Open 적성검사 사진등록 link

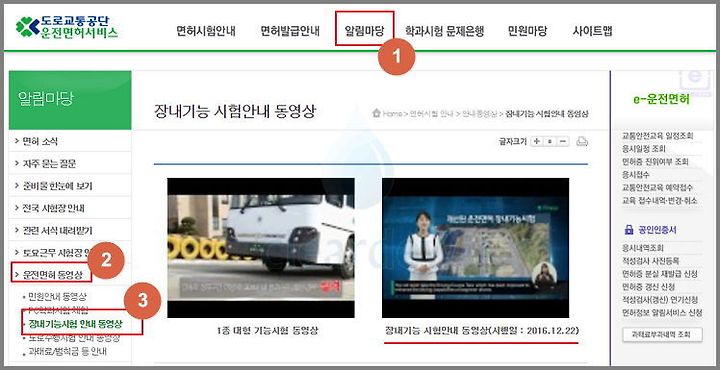[x=650, y=261]
